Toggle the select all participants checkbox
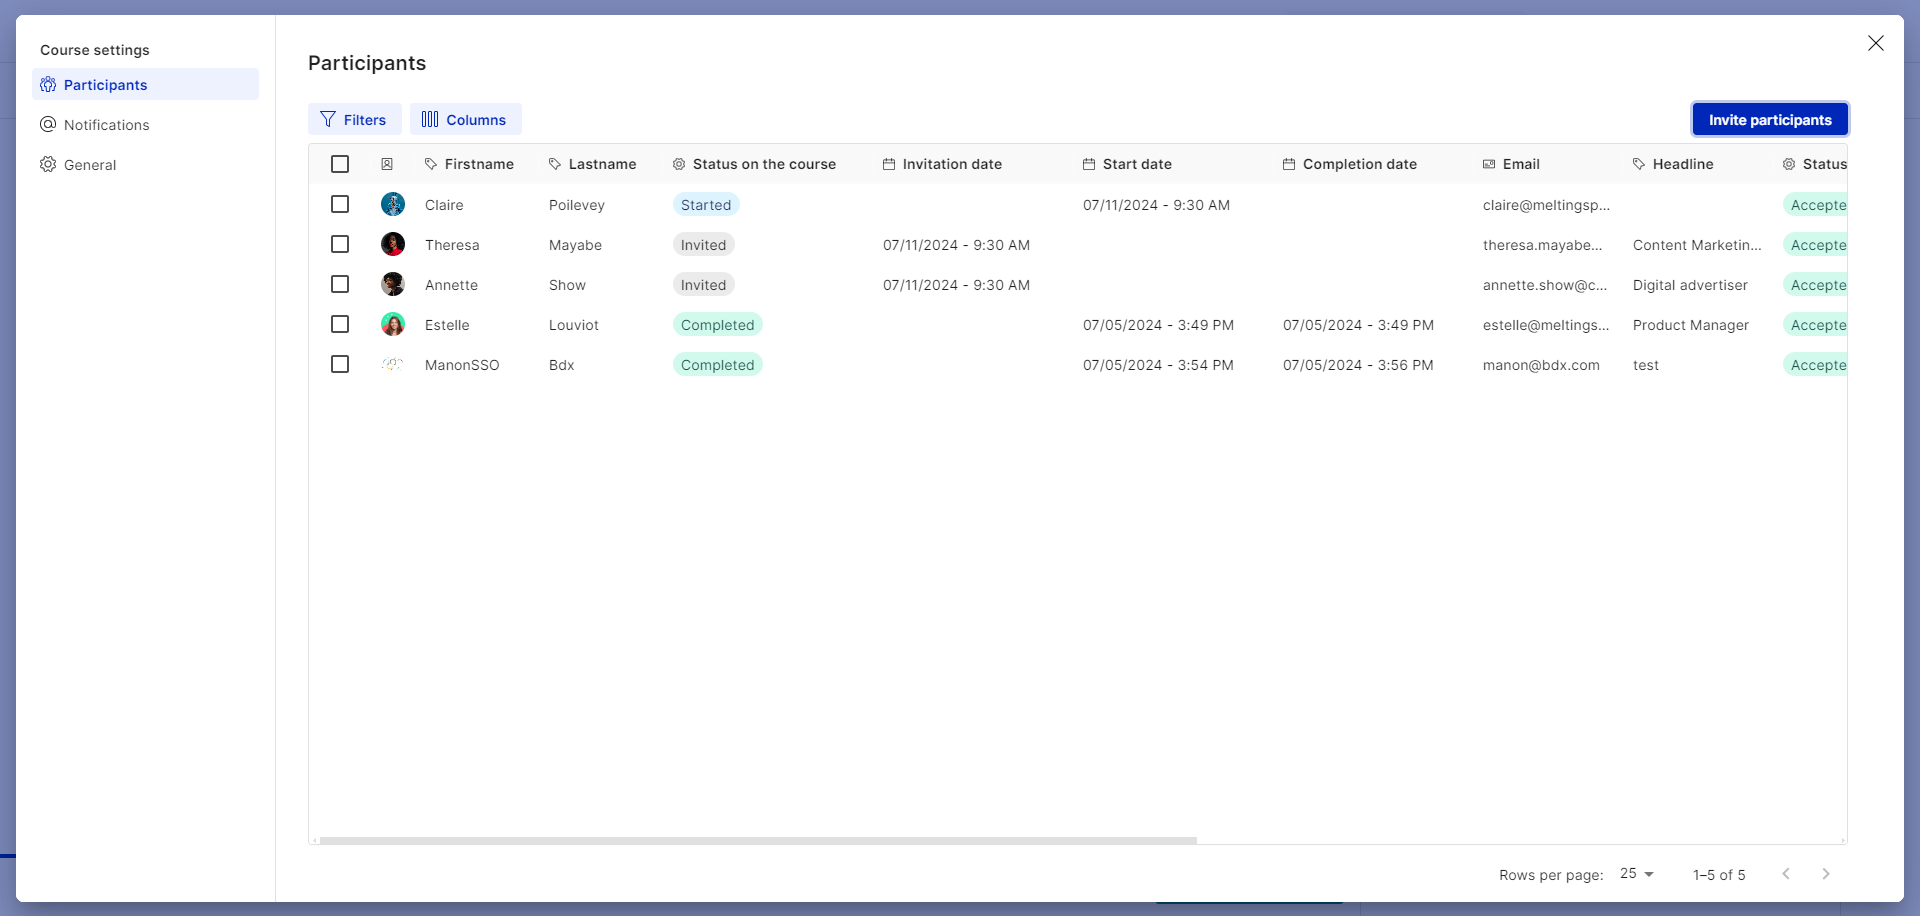1920x916 pixels. click(x=340, y=164)
